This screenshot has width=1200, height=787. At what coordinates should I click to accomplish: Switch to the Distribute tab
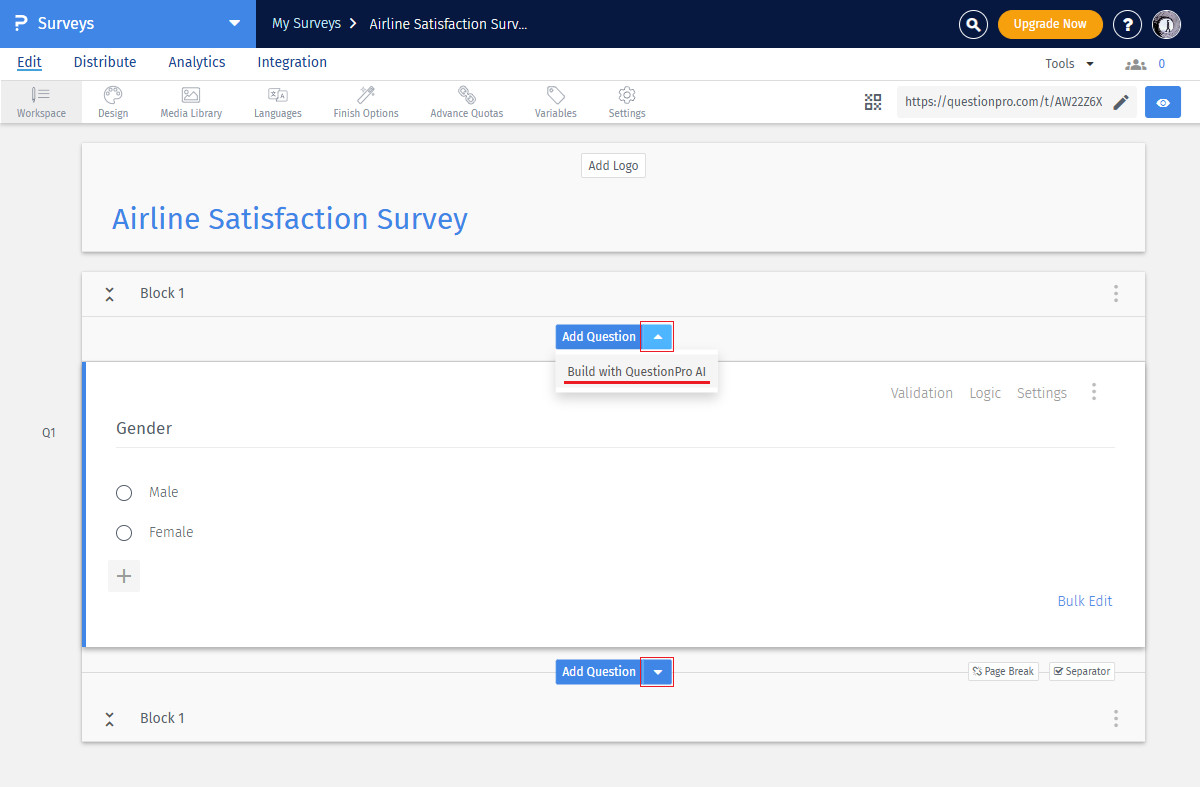coord(105,62)
